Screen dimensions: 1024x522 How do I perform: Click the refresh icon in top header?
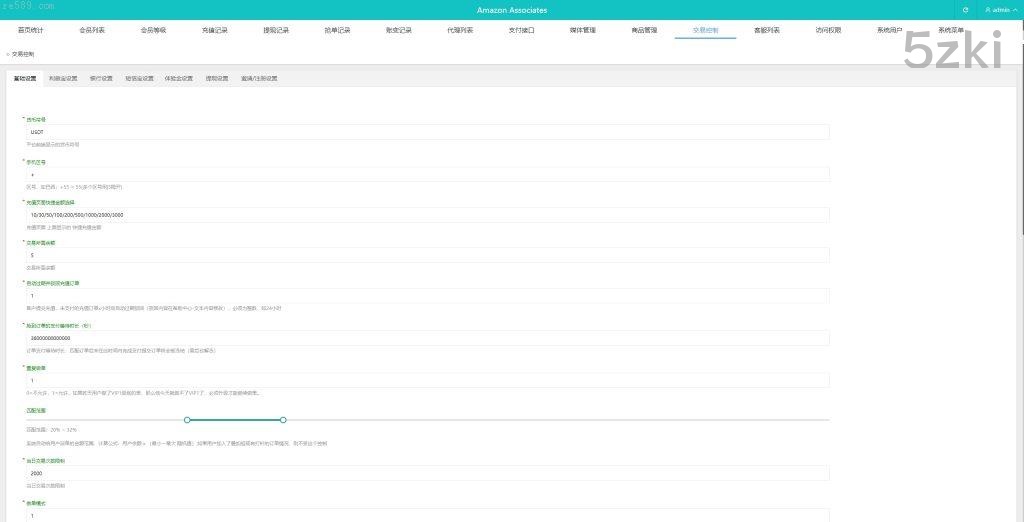(x=965, y=10)
